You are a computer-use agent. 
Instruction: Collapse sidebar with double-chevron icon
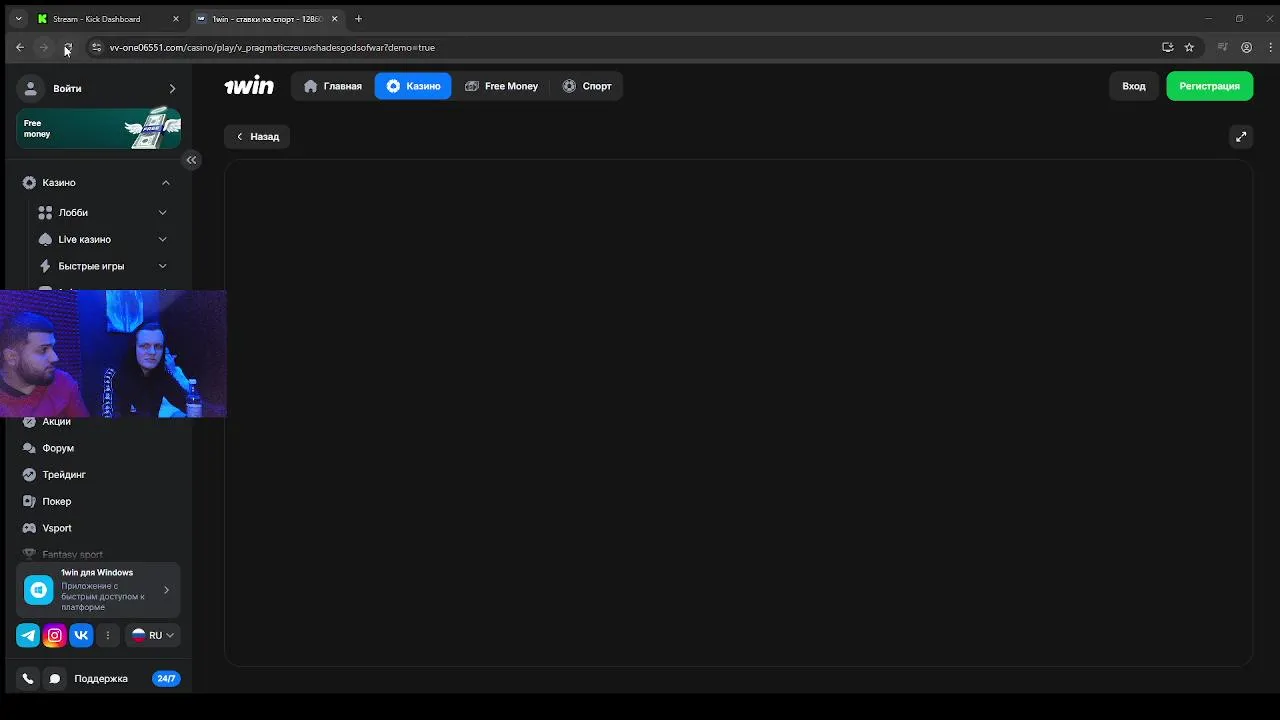click(191, 160)
